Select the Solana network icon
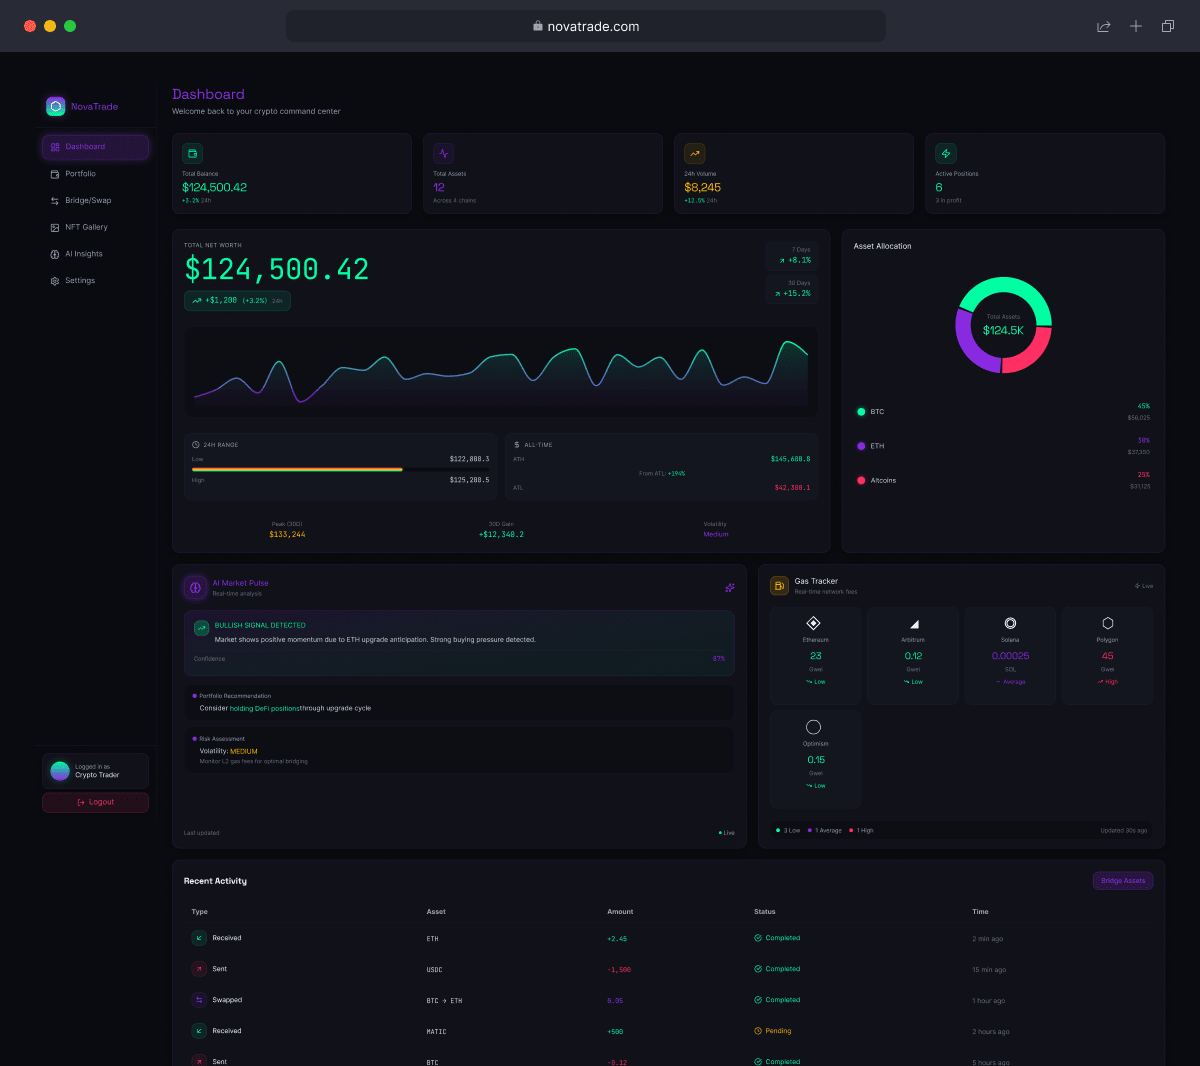Viewport: 1200px width, 1066px height. (1010, 623)
